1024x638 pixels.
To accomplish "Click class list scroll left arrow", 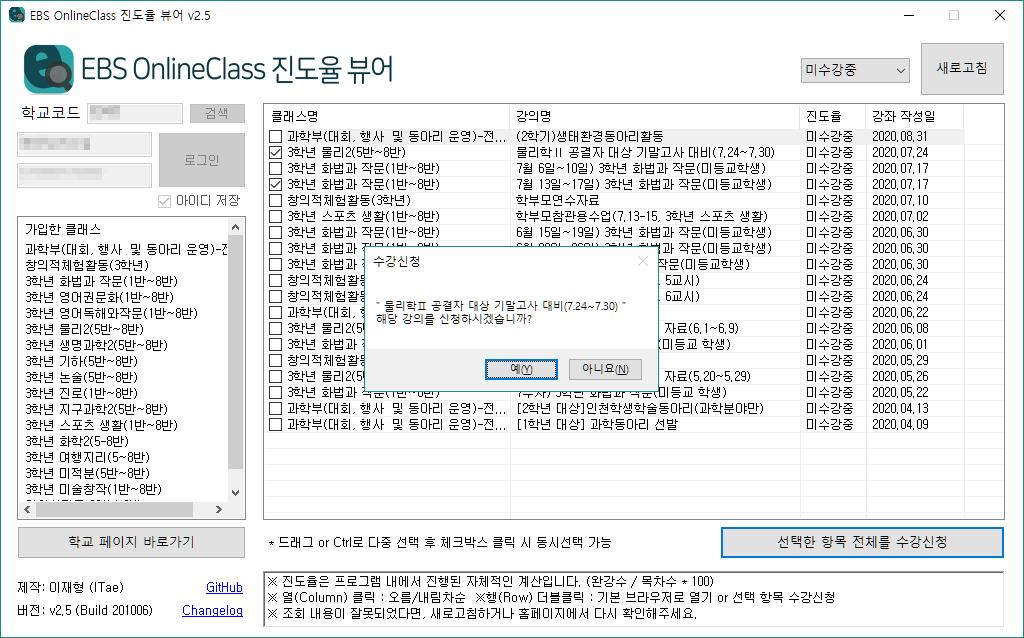I will 27,509.
